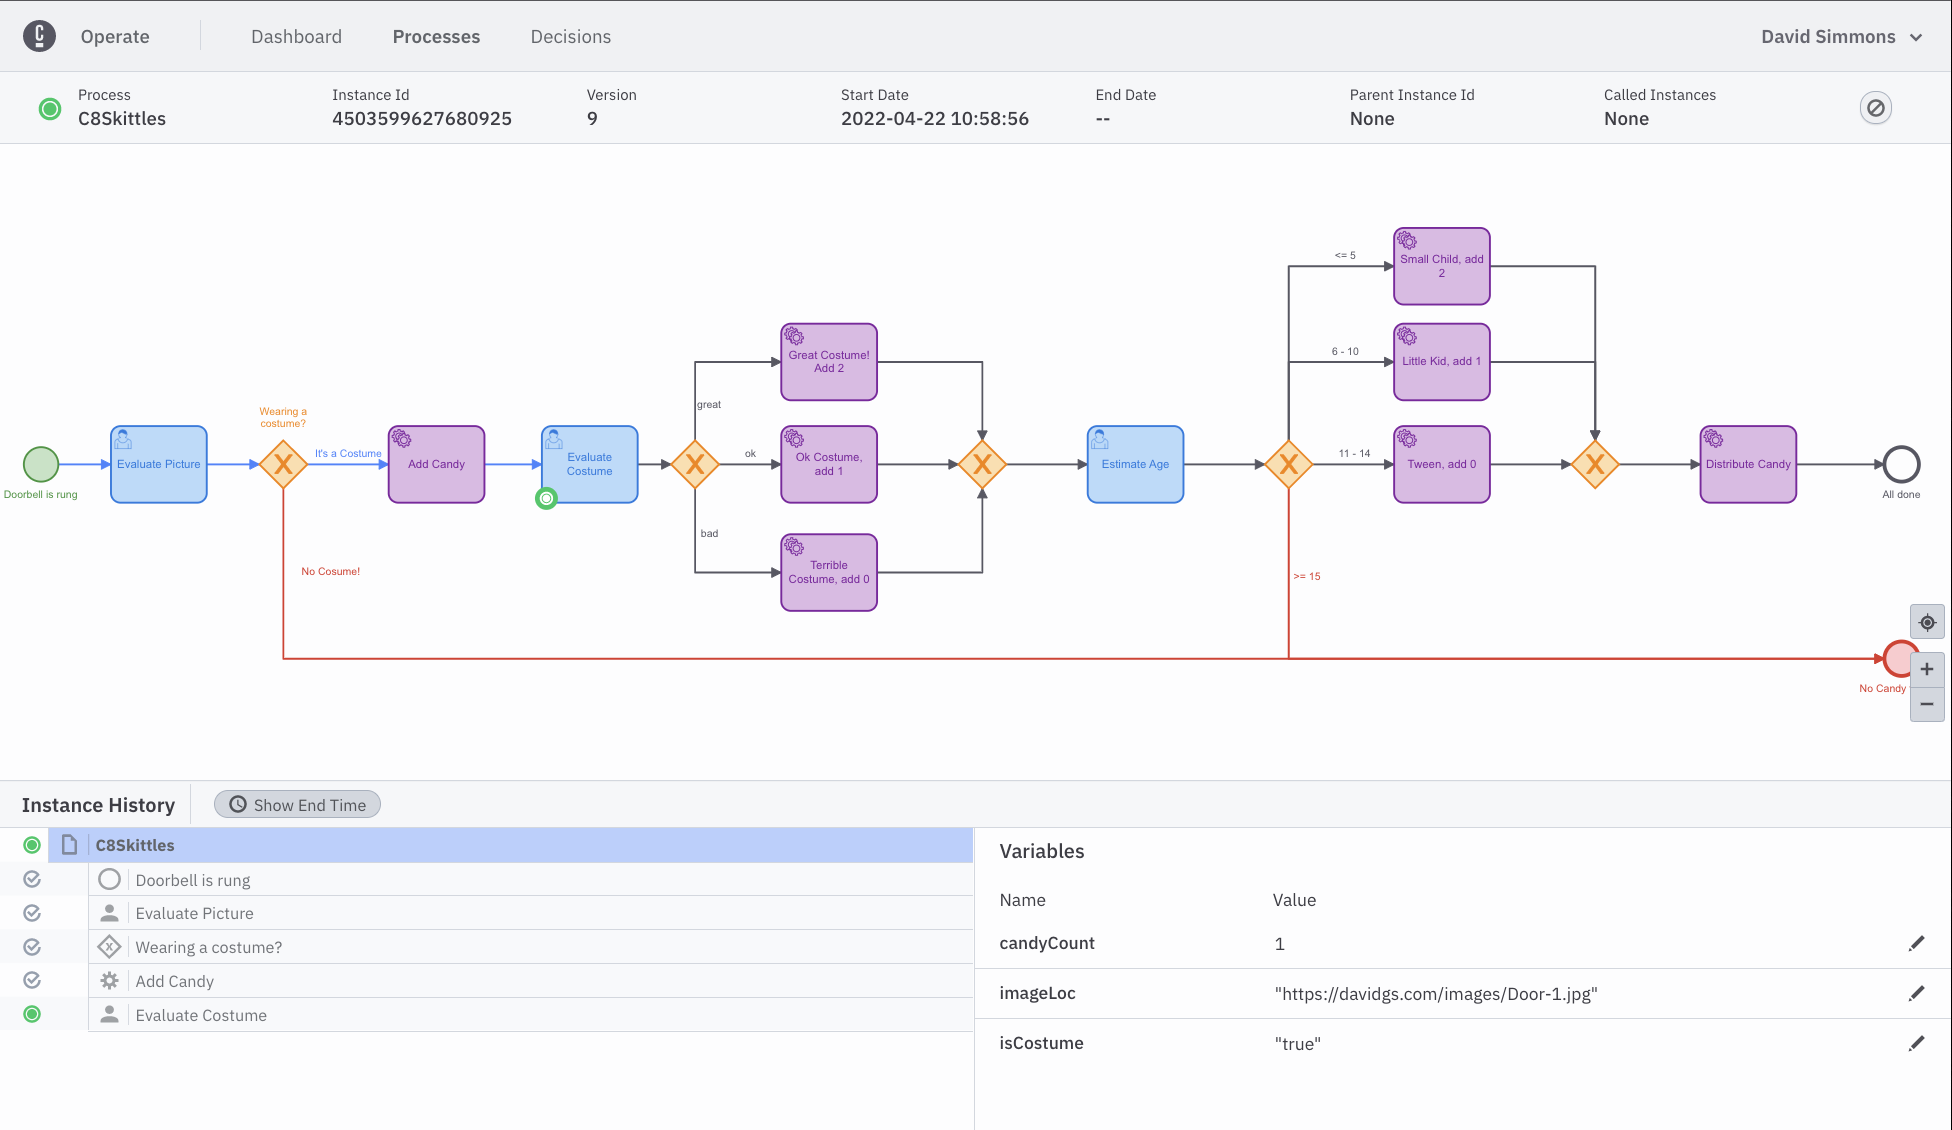The image size is (1952, 1130).
Task: Select the Add Candy history entry
Action: [174, 981]
